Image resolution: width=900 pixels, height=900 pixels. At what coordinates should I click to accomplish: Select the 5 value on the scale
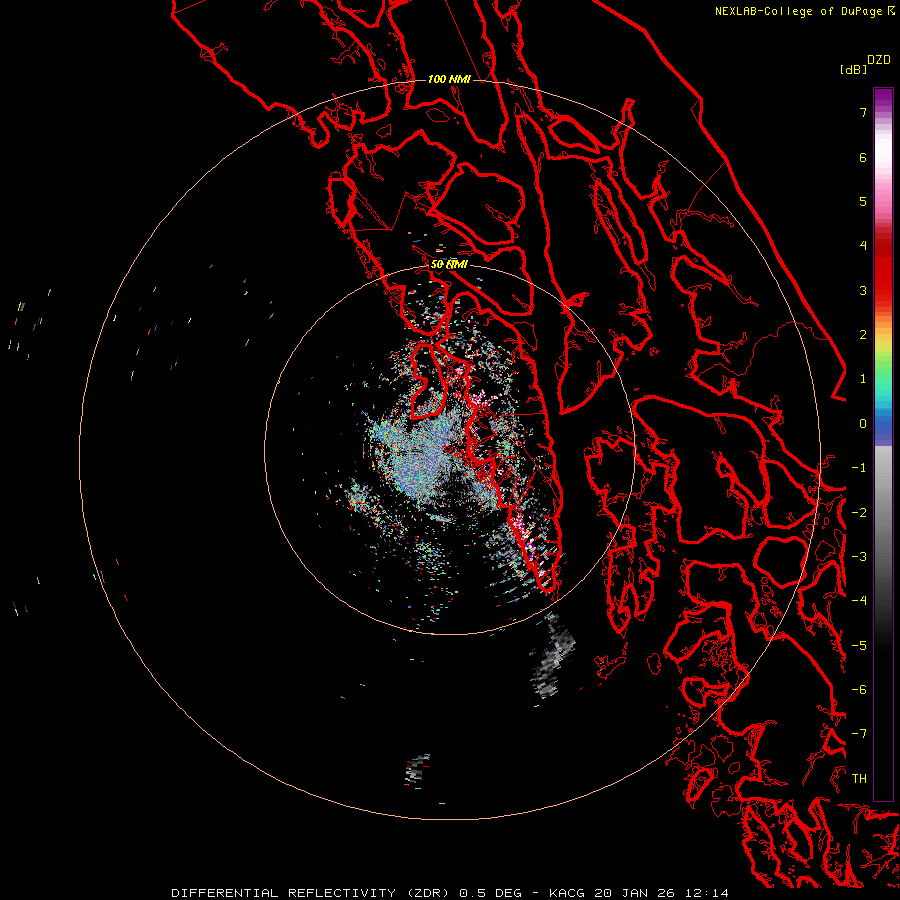[863, 201]
